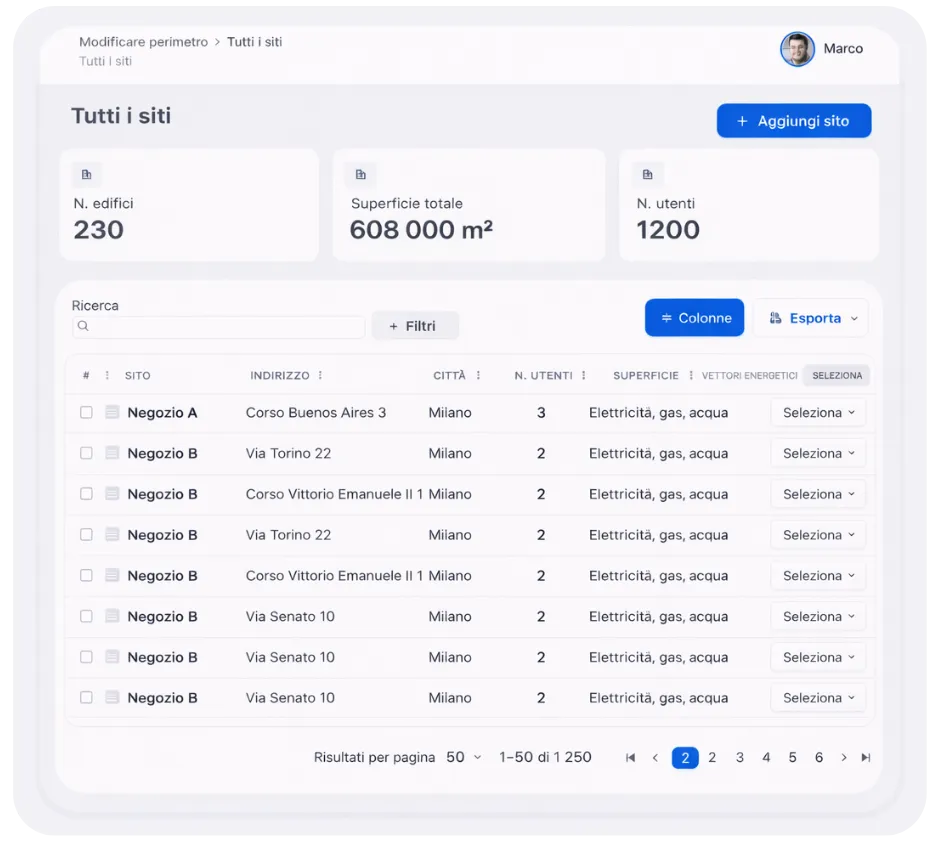Click the icon above Superficie totale
Viewport: 940px width, 845px height.
360,175
